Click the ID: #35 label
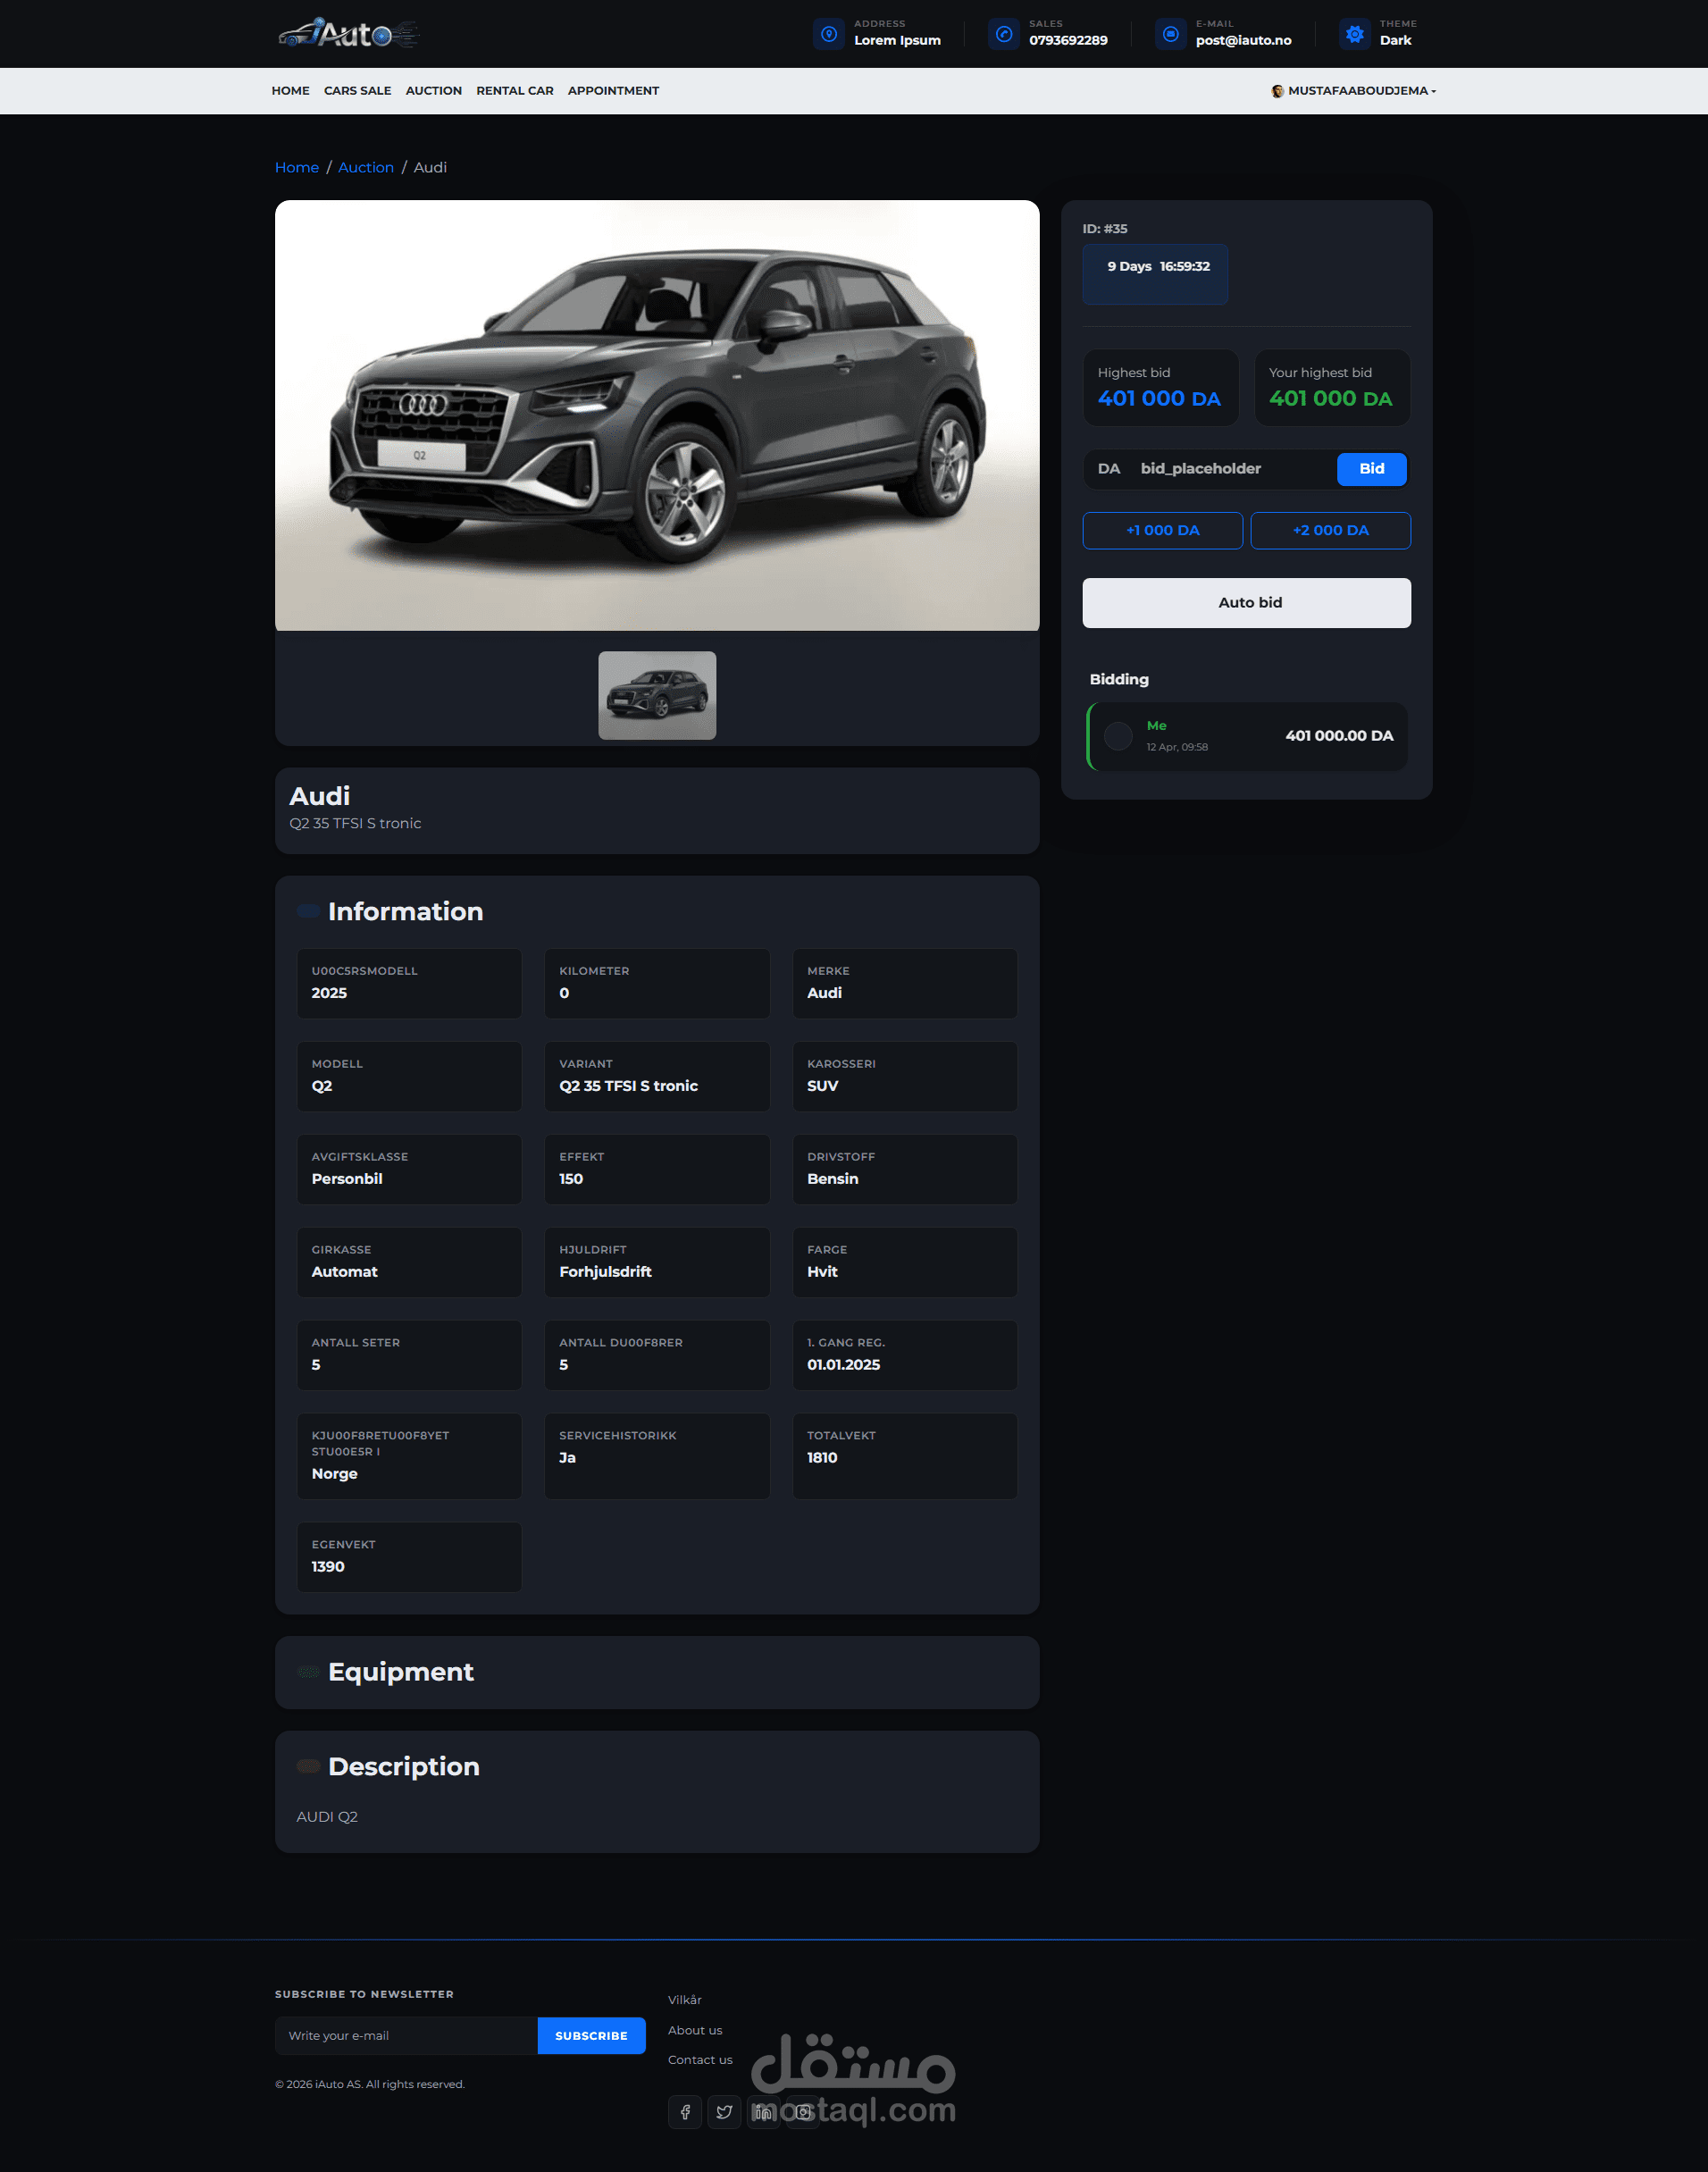 point(1104,228)
